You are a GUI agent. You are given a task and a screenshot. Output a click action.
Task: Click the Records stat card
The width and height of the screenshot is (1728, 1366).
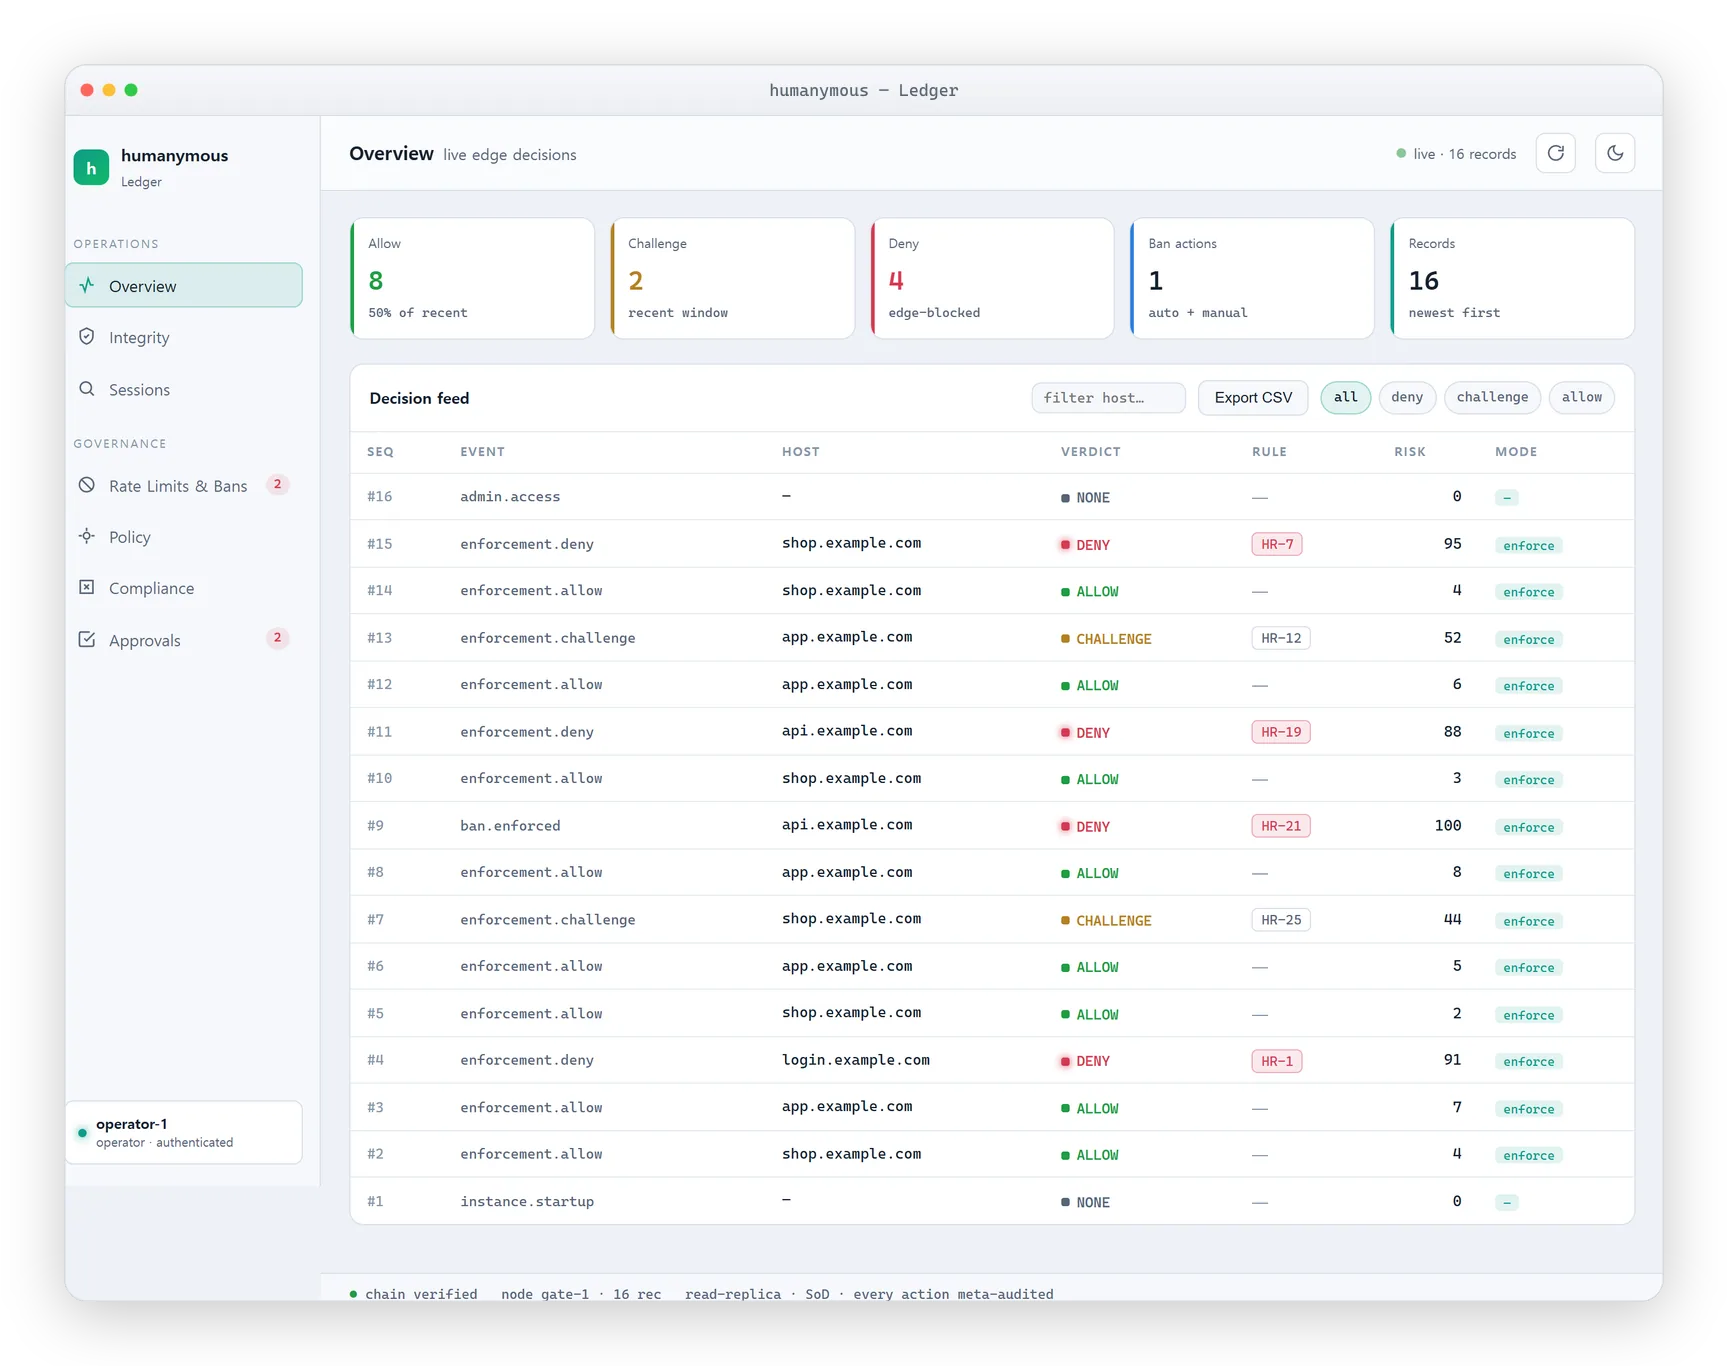pos(1512,279)
